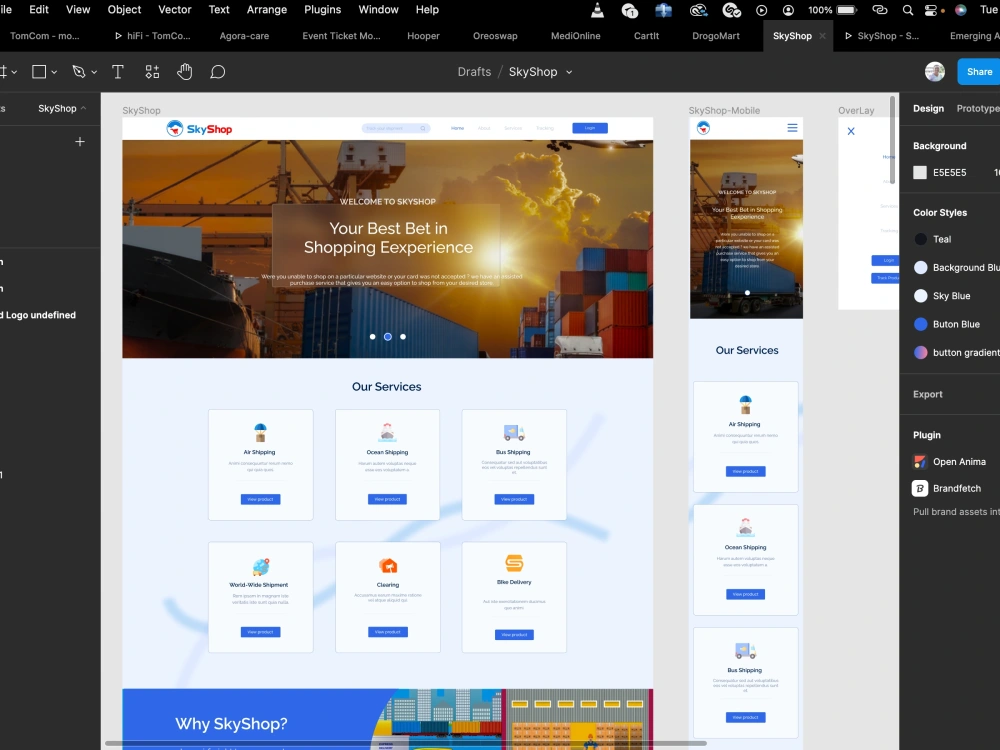1000x750 pixels.
Task: Click the Drafts breadcrumb link
Action: pos(474,72)
